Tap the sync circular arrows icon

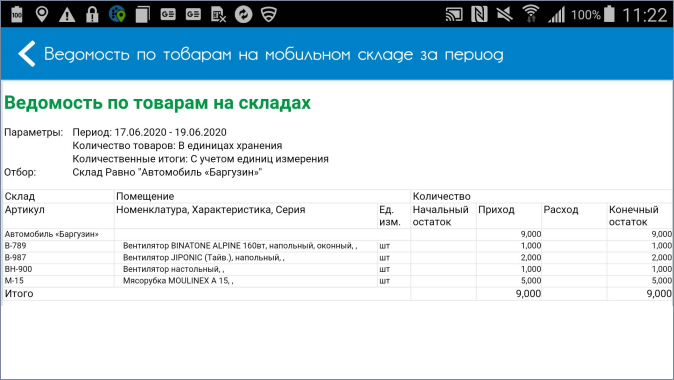[243, 15]
